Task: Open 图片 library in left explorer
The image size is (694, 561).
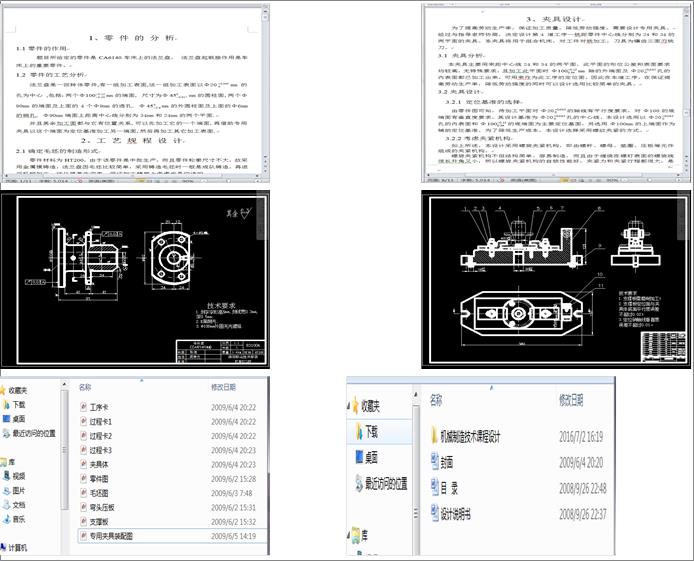Action: pos(14,490)
